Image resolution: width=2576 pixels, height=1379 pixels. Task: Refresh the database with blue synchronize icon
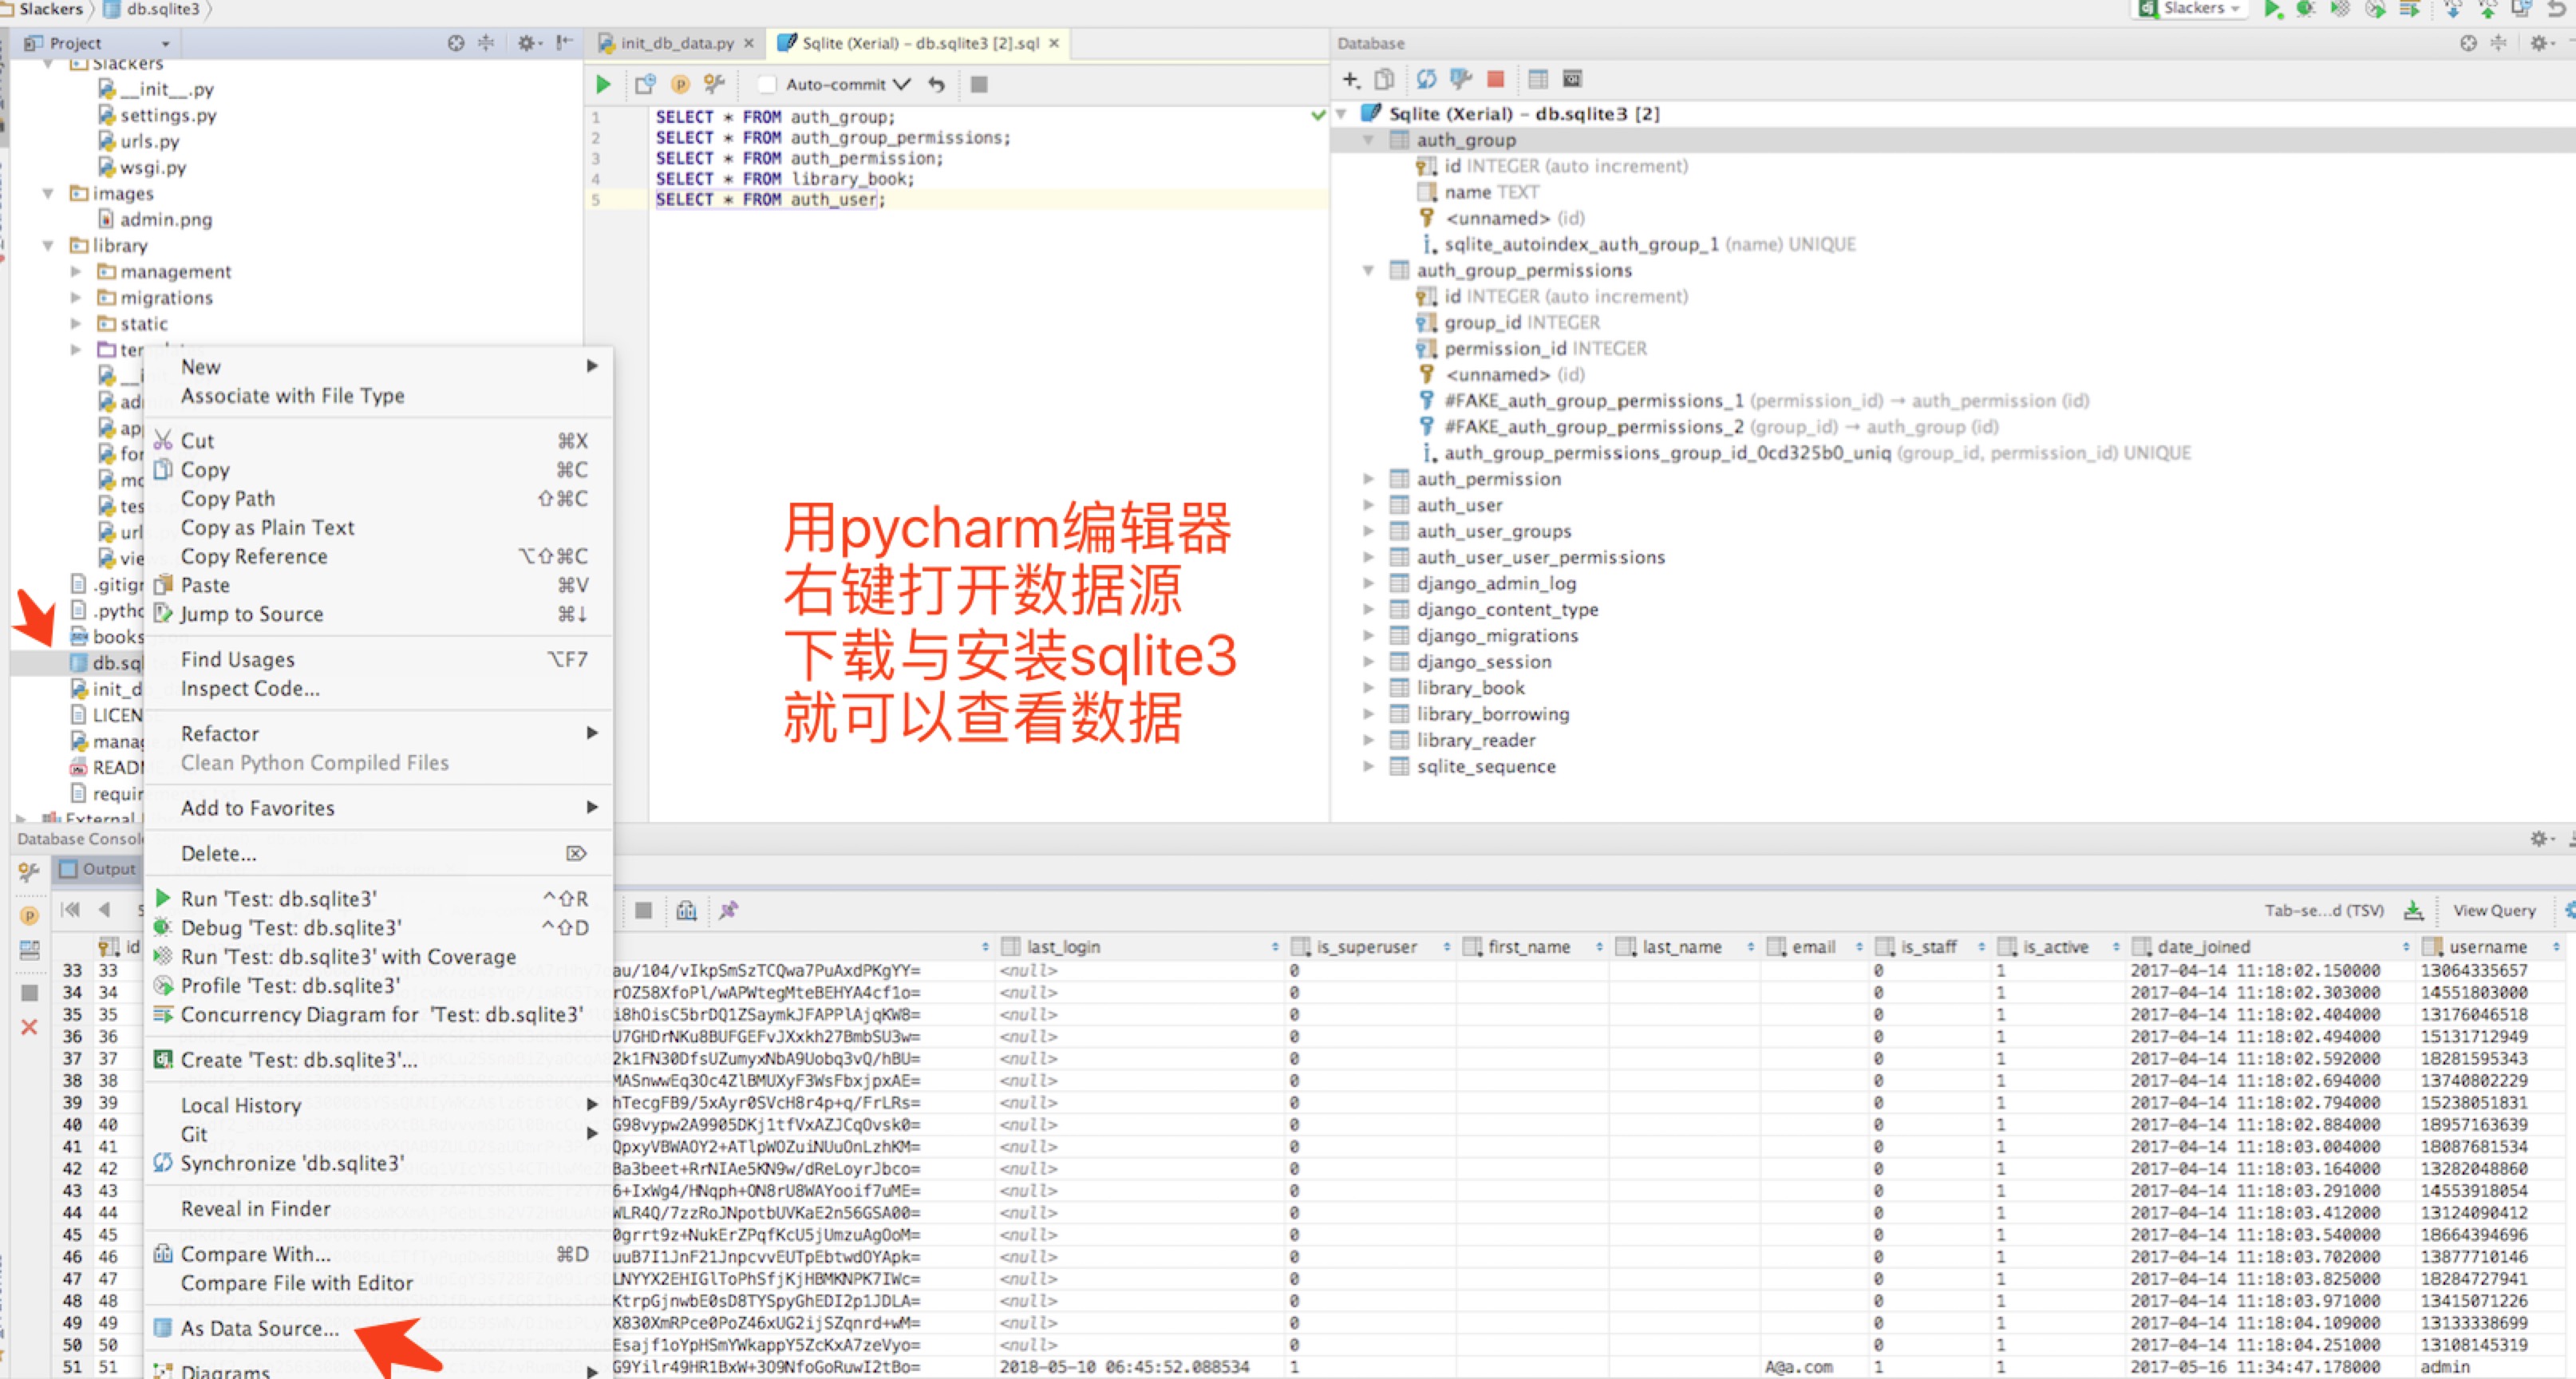pos(1426,79)
